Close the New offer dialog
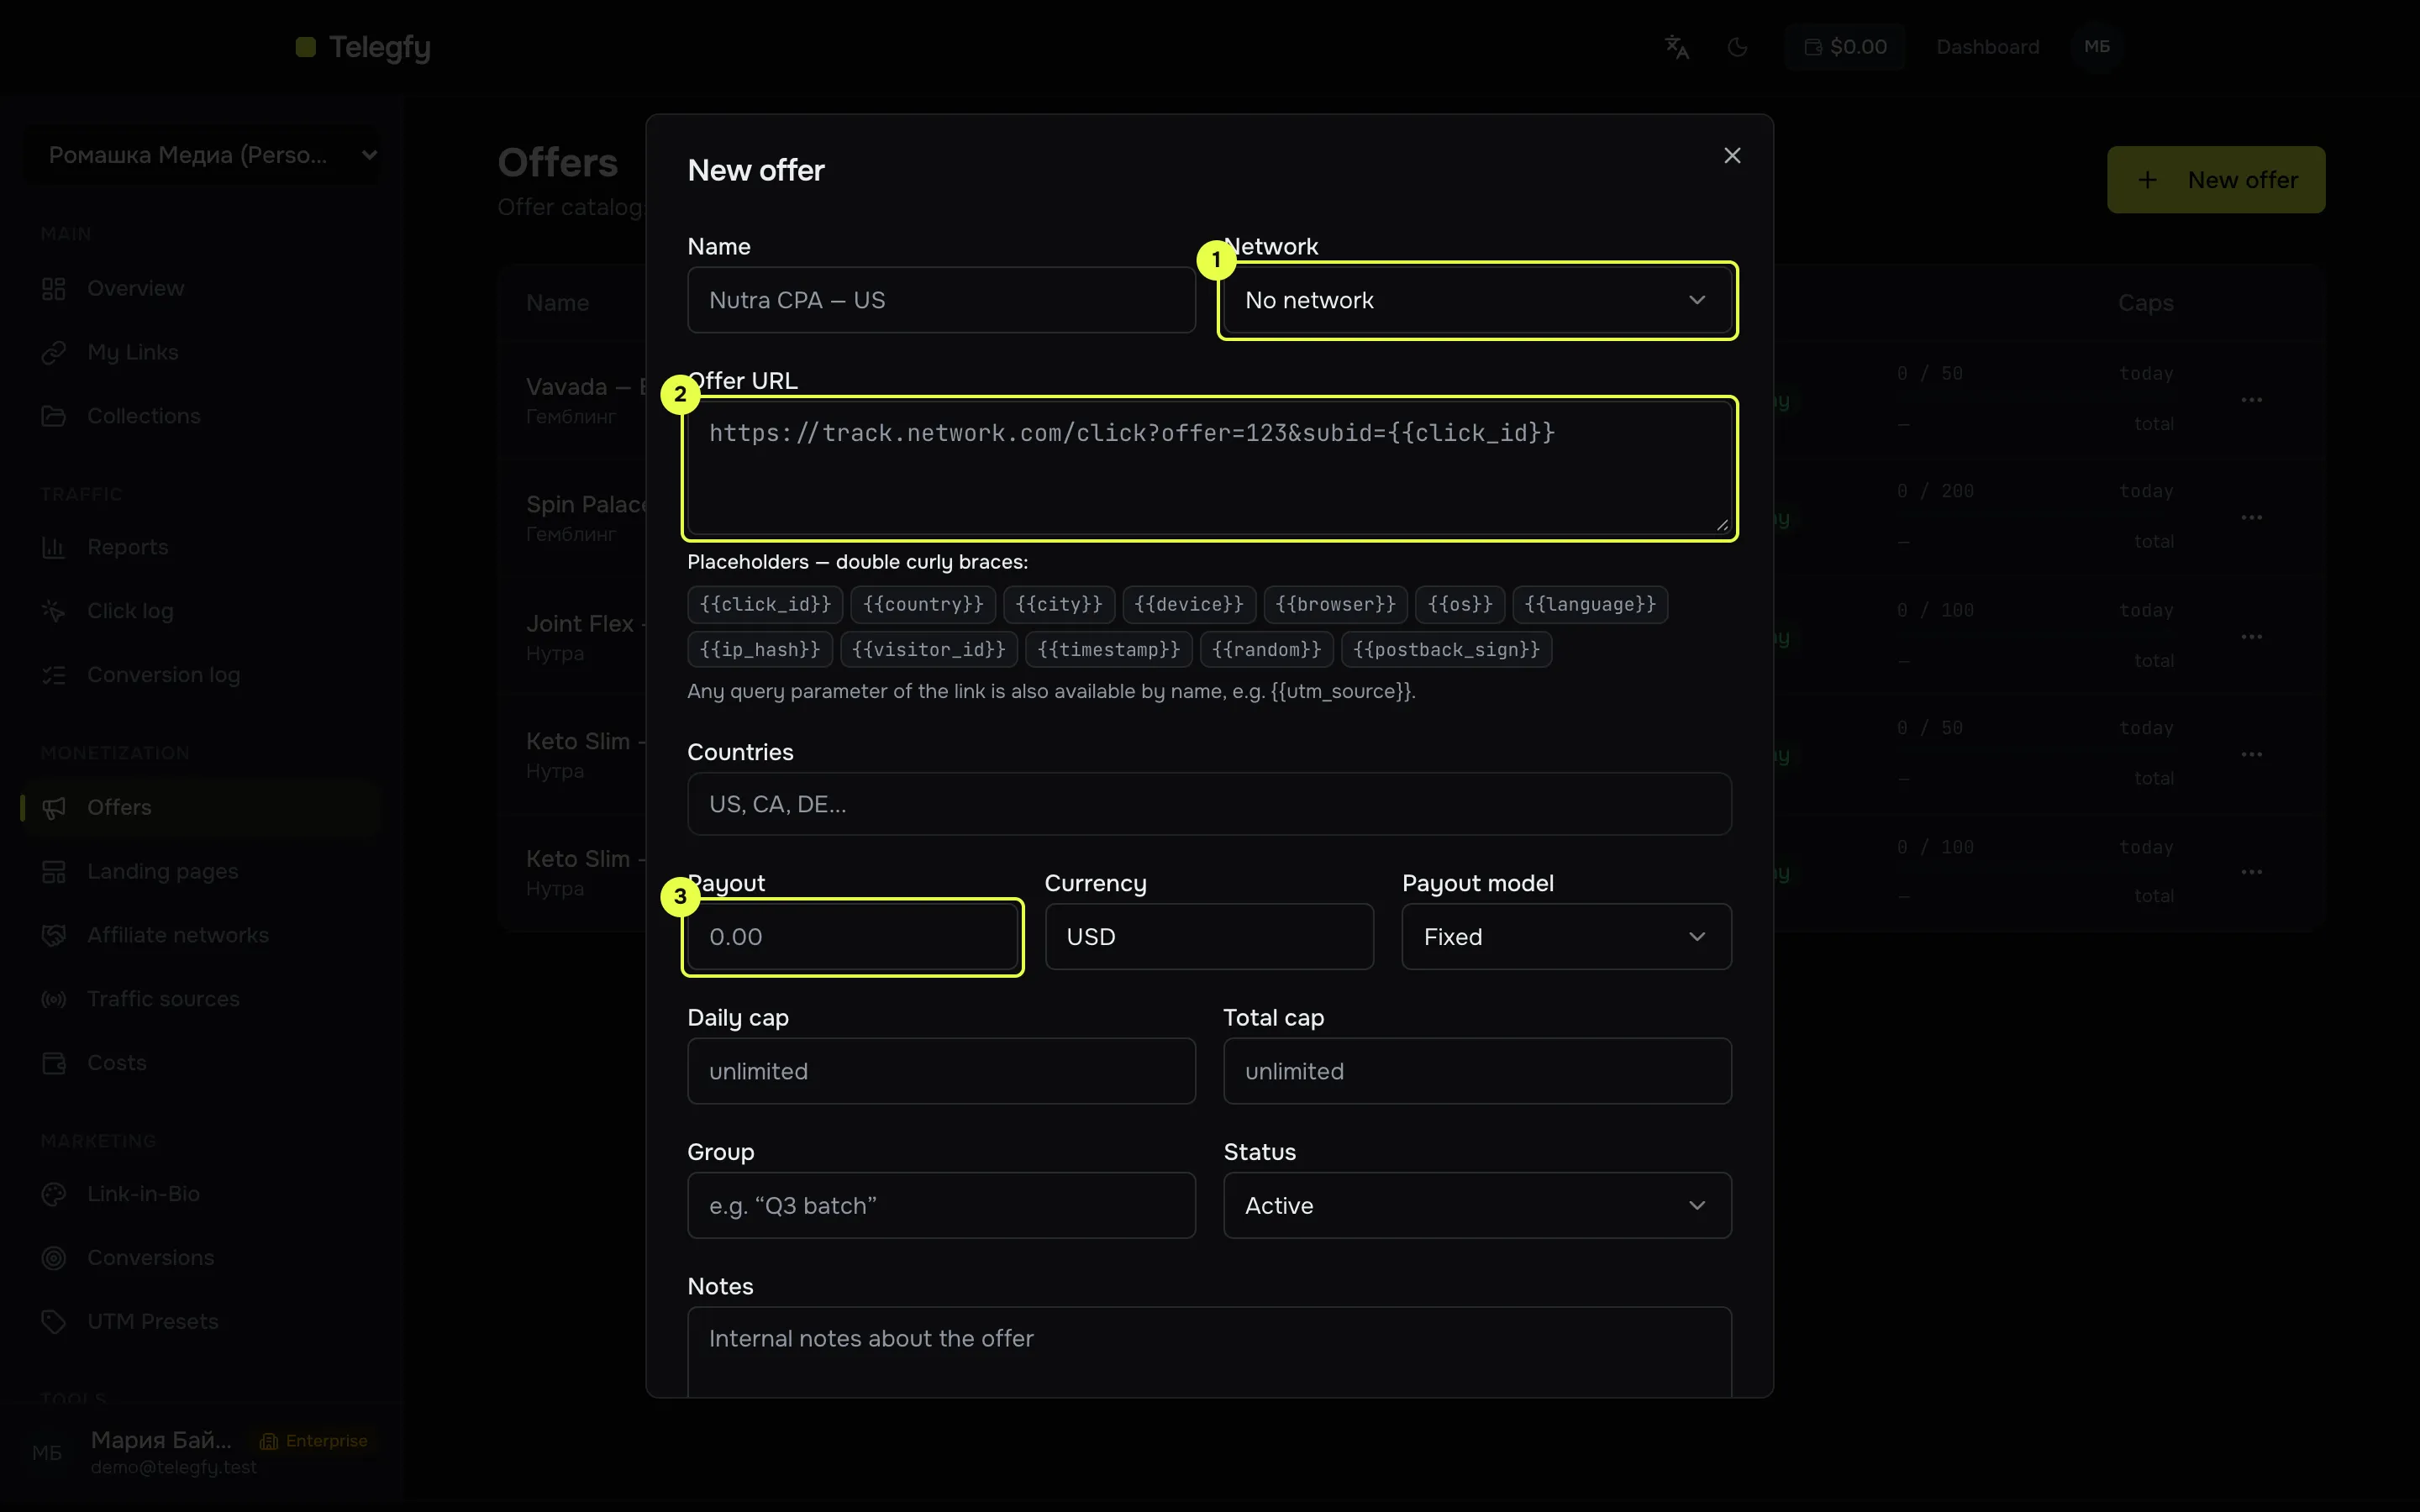Screen dimensions: 2420x1512 click(1732, 156)
